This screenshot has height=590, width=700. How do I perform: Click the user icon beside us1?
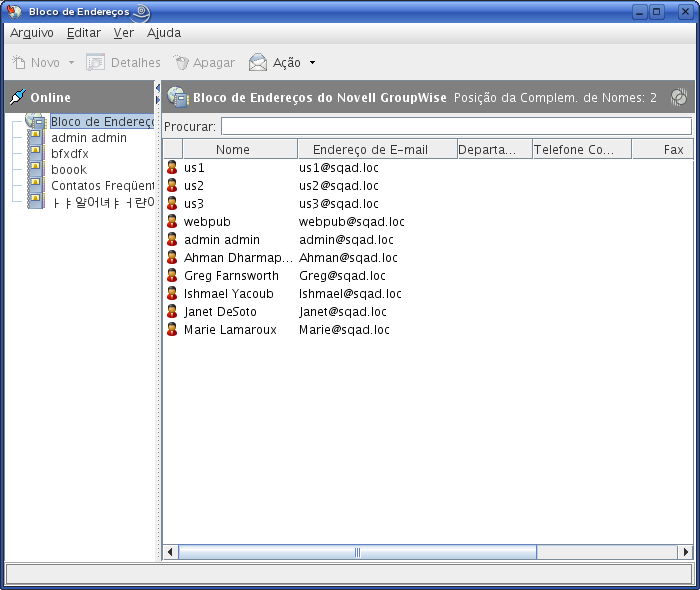coord(172,168)
